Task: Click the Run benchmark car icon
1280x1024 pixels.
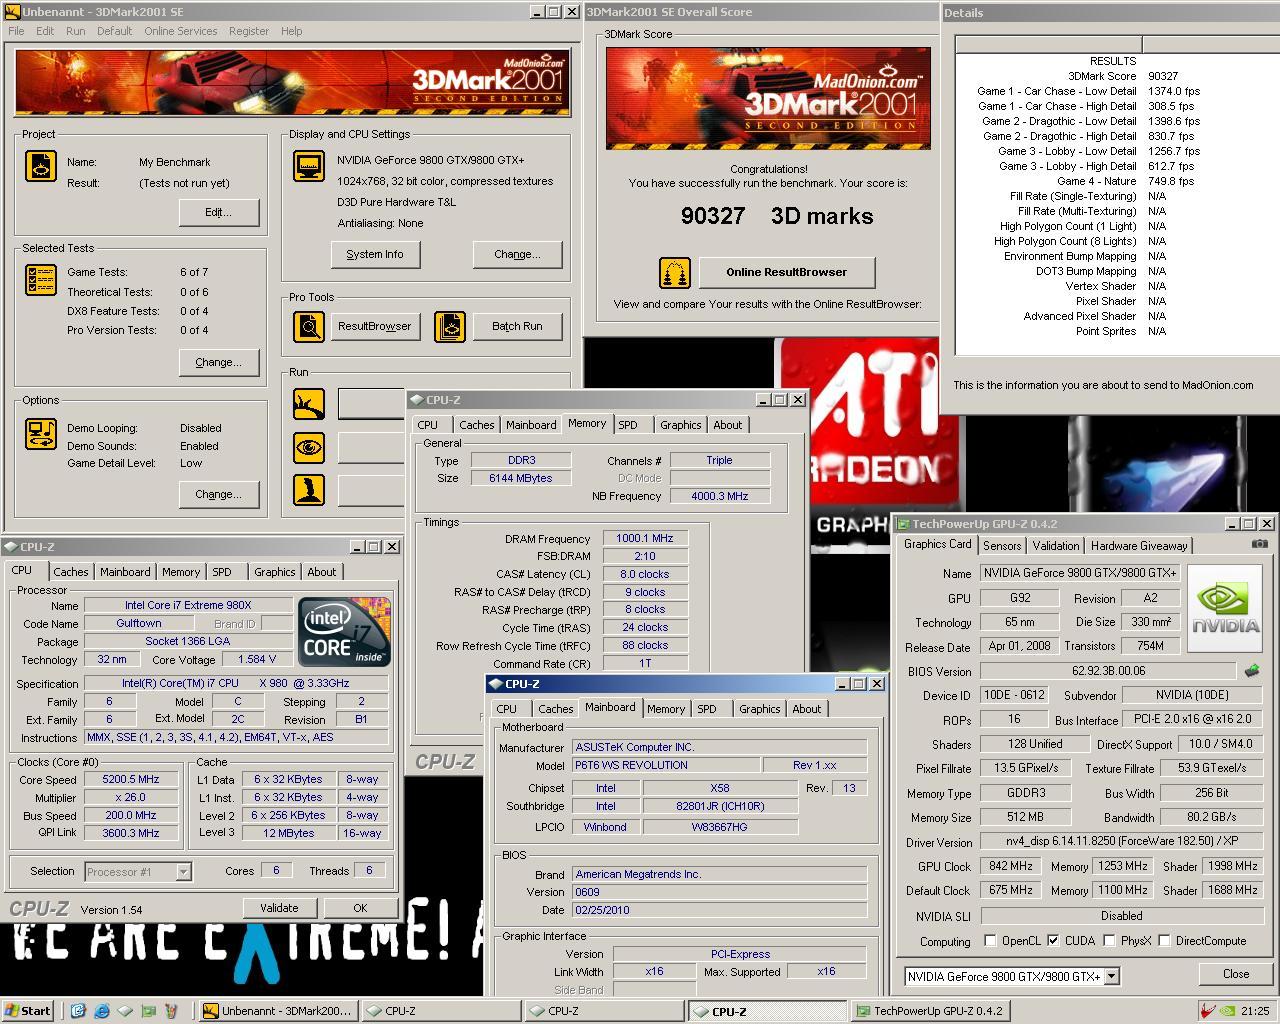Action: point(309,404)
